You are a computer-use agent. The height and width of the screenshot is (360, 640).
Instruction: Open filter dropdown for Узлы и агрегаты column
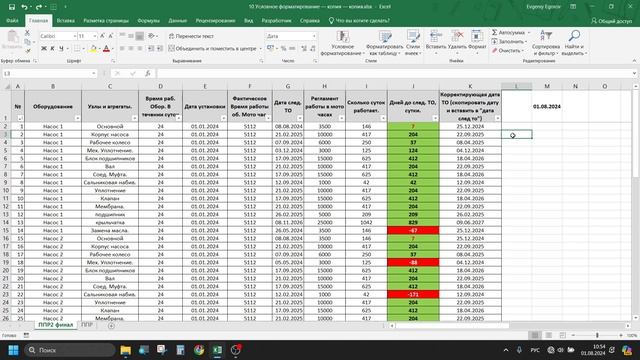tap(135, 118)
